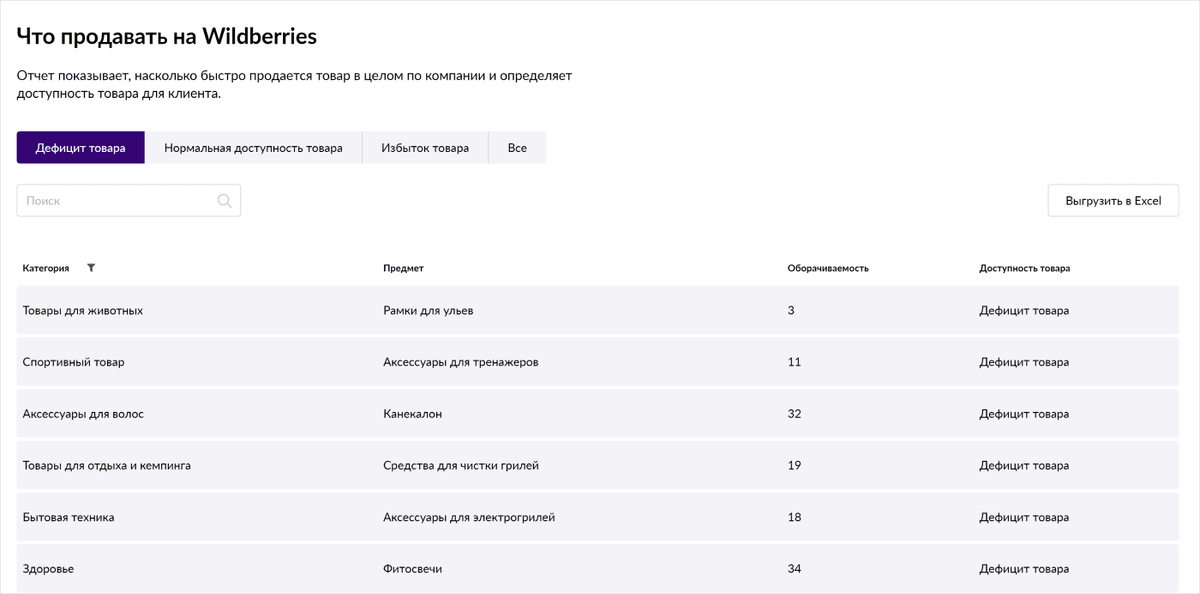Viewport: 1200px width, 594px height.
Task: Click turnover value 34 in Фитосвечи row
Action: (x=794, y=569)
